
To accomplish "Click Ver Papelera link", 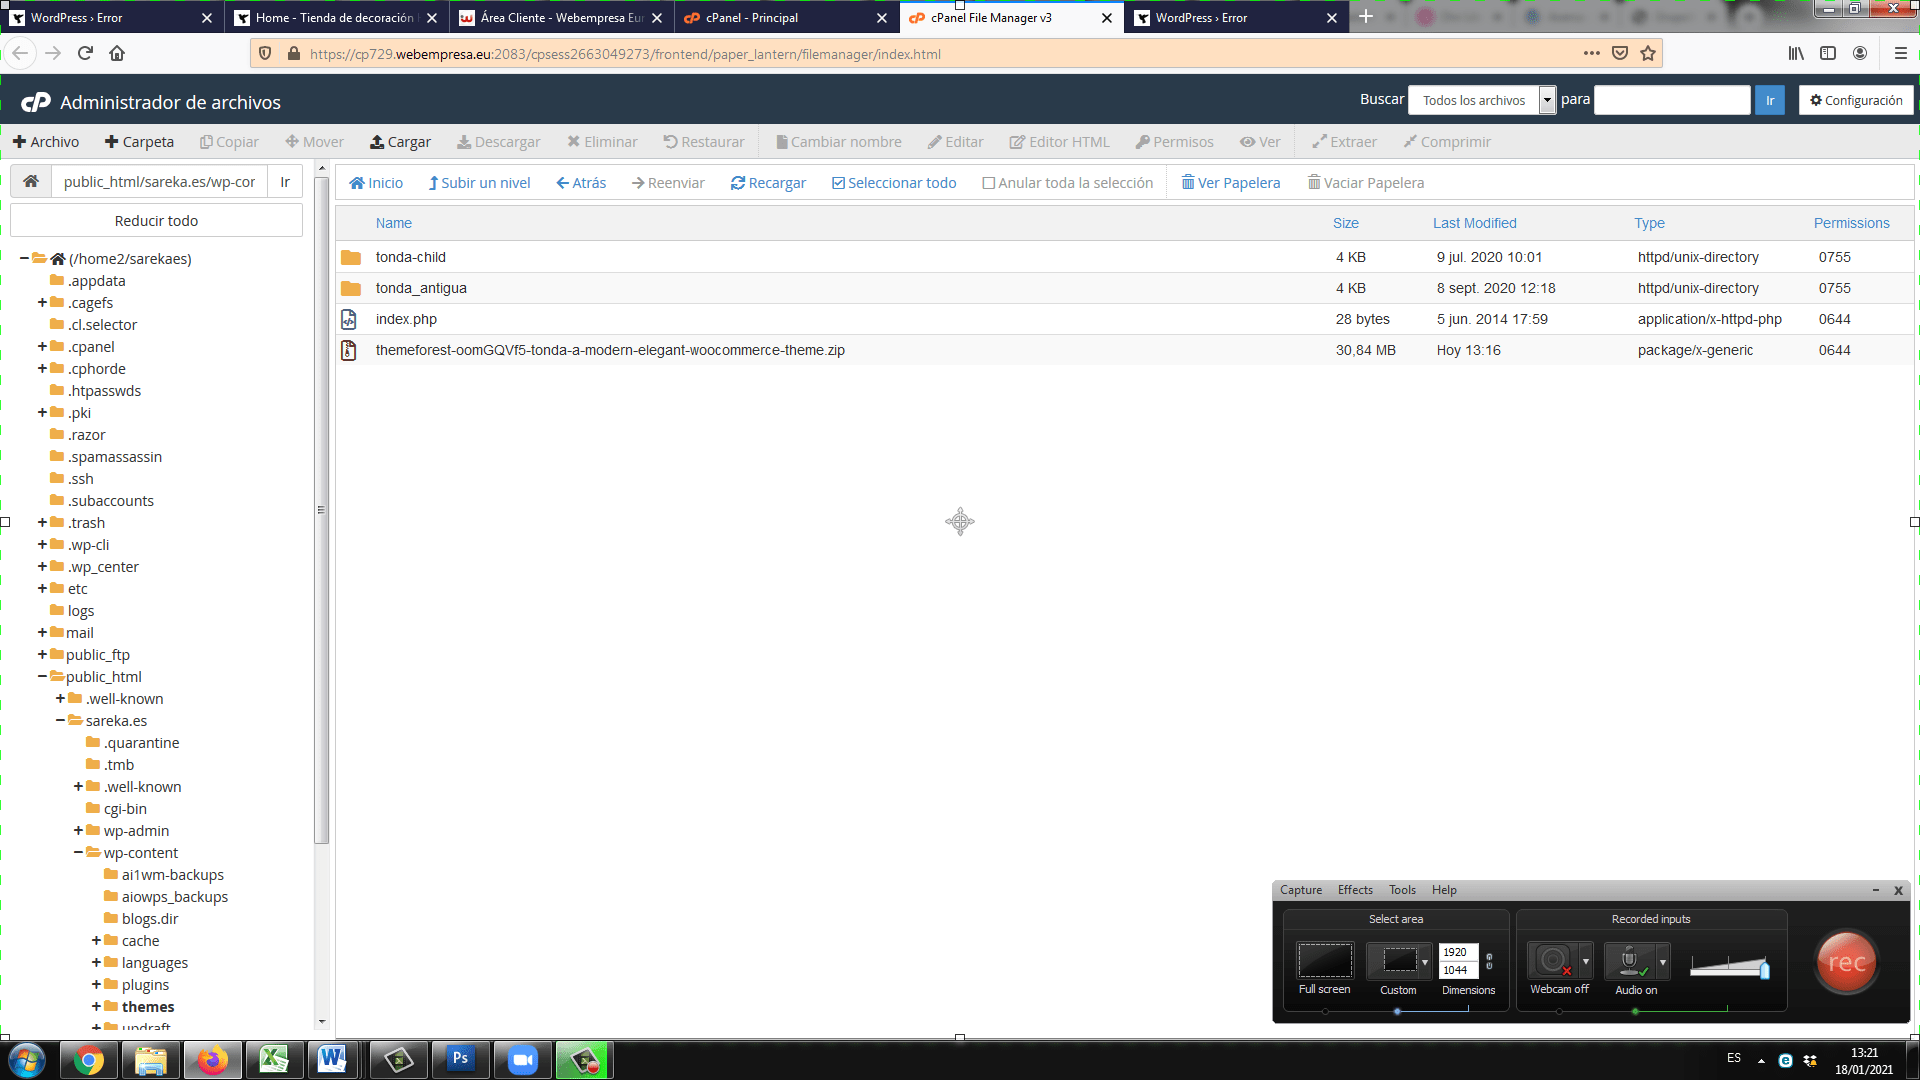I will pos(1231,183).
